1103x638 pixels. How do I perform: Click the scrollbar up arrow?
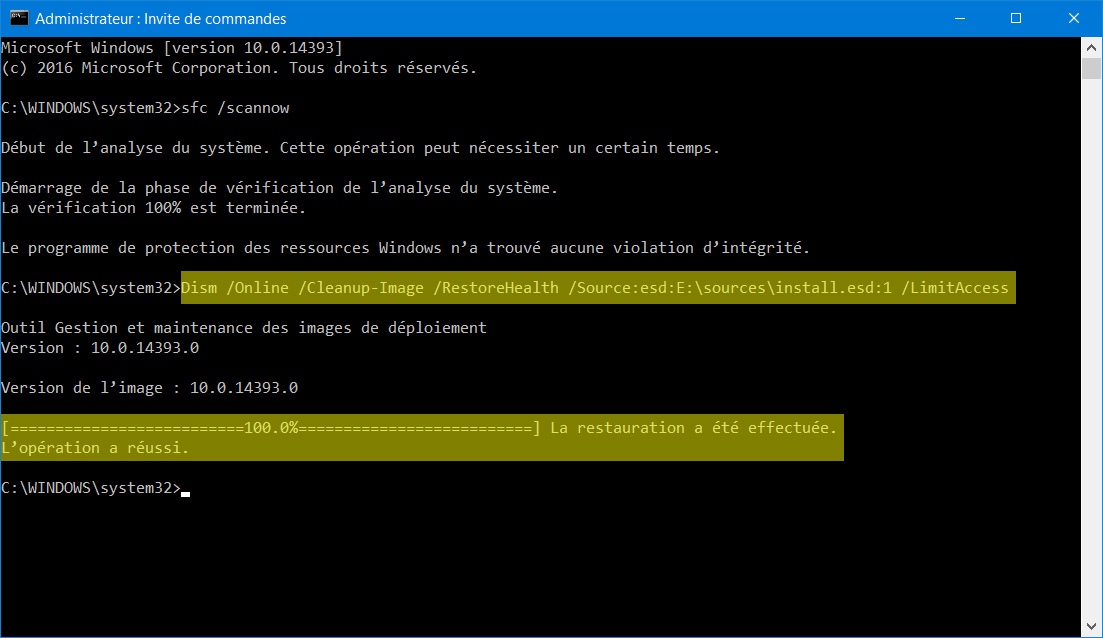(x=1091, y=48)
